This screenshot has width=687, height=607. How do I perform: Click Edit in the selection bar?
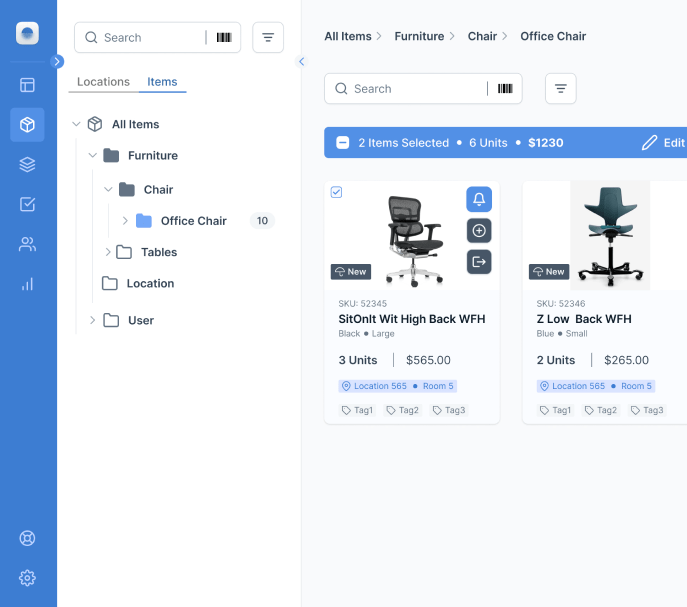click(x=664, y=143)
